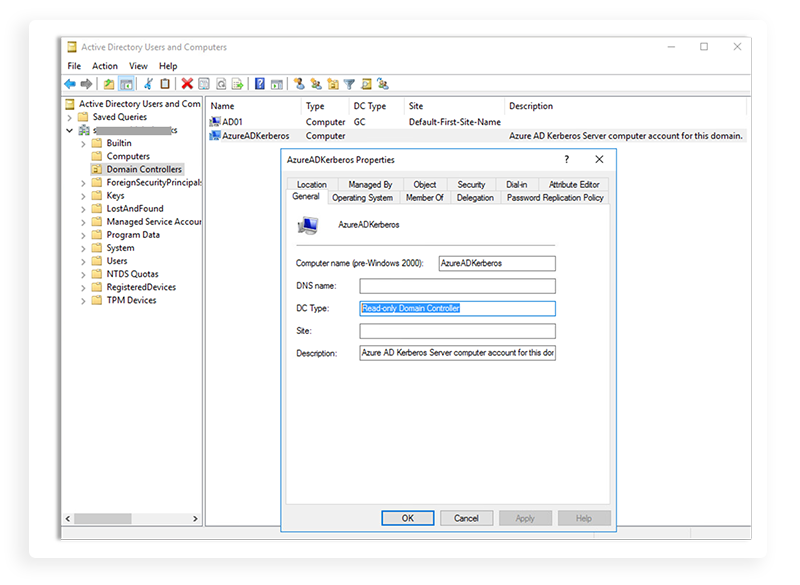Open the Member Of tab

coord(424,197)
